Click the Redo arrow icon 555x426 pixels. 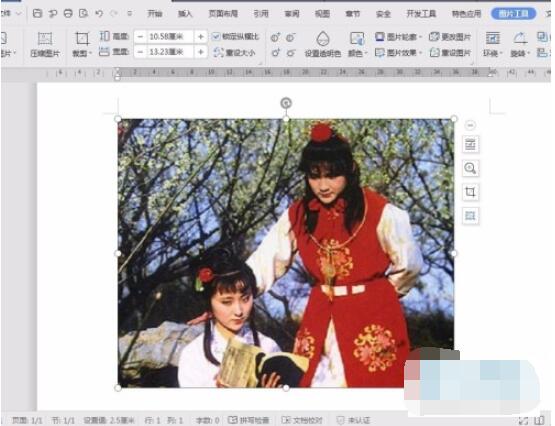coord(114,14)
